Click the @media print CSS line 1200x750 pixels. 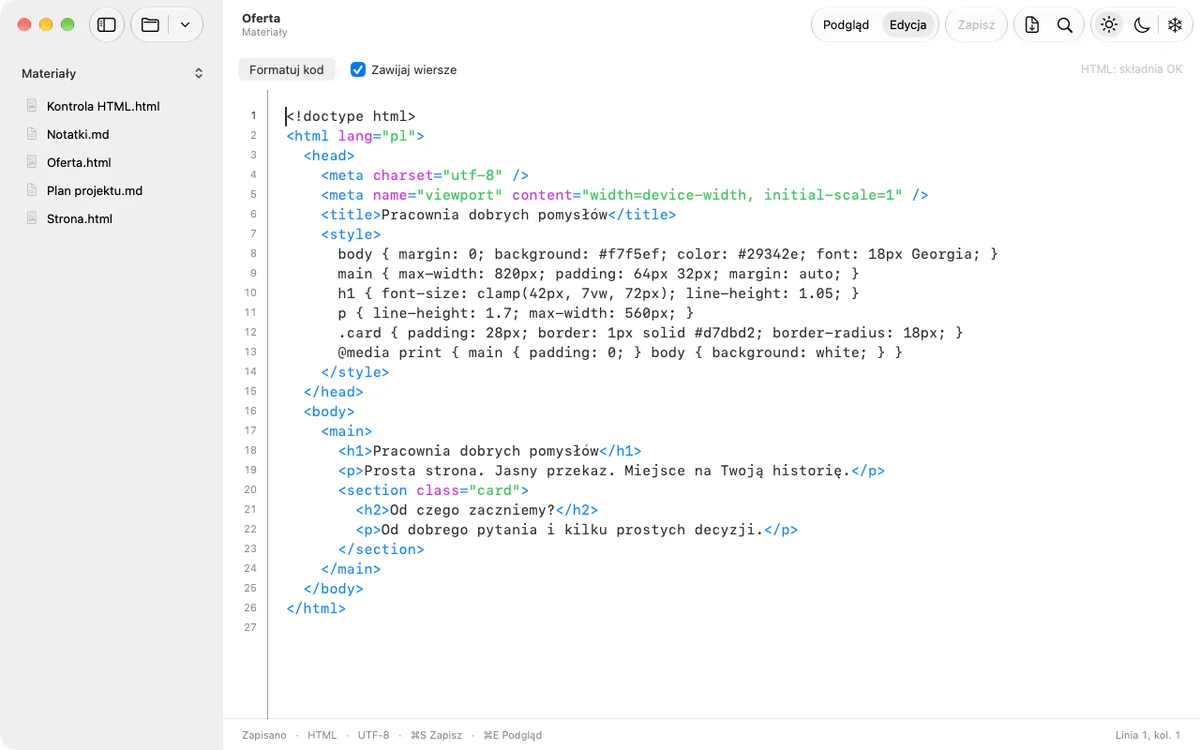pyautogui.click(x=620, y=352)
